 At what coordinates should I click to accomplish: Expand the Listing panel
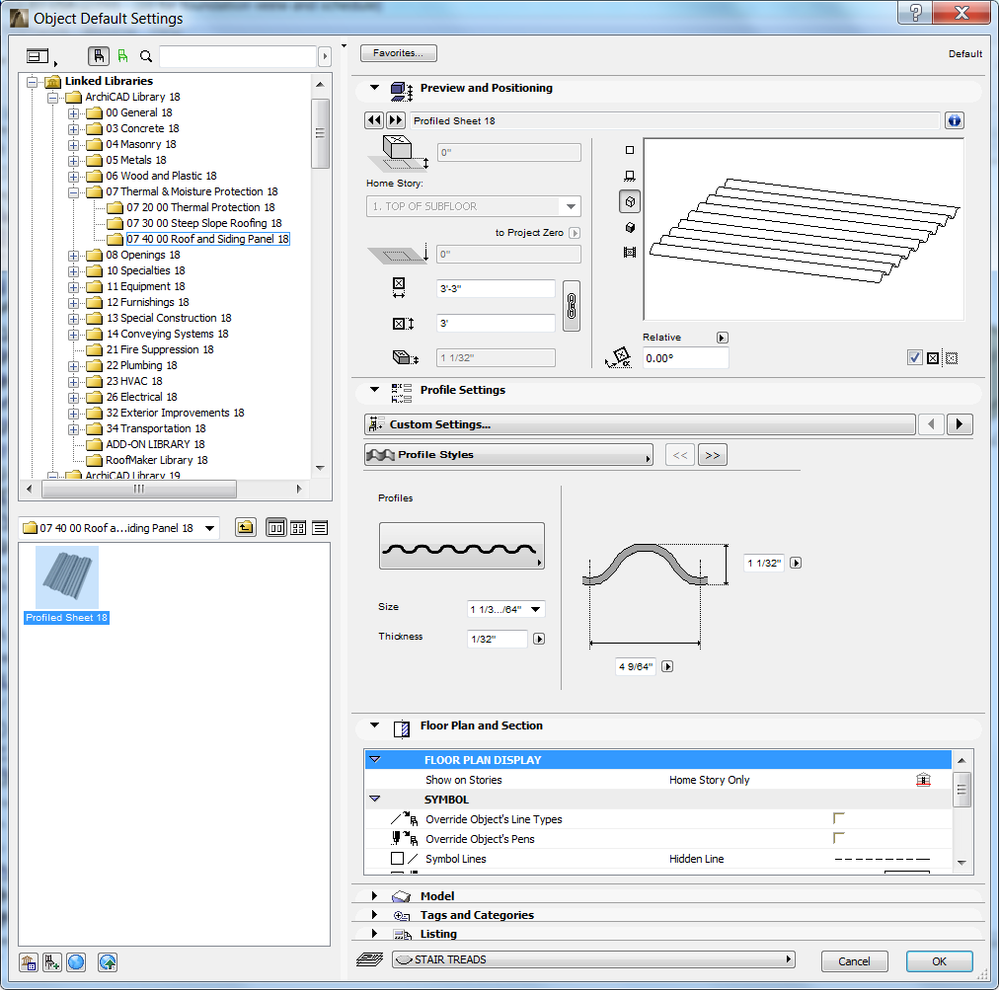(x=375, y=934)
